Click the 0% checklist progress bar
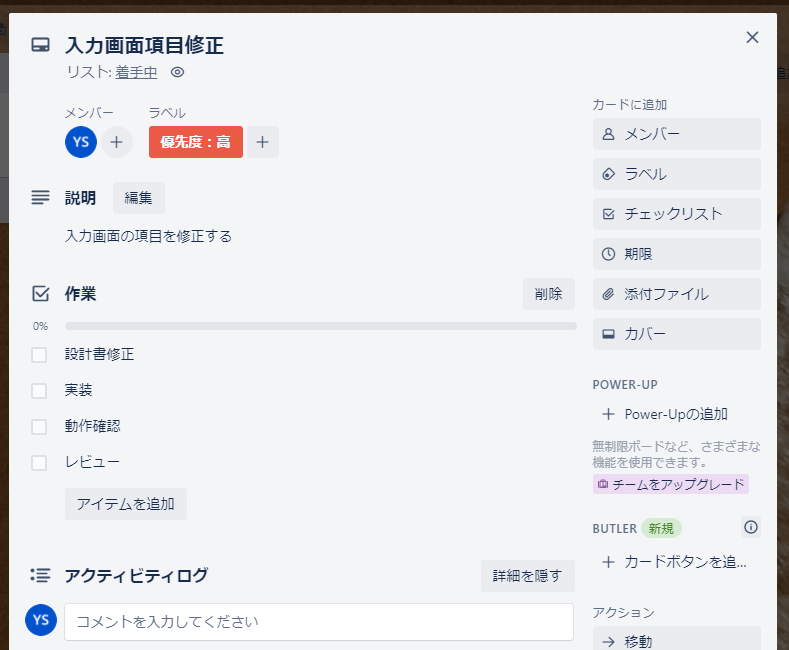Viewport: 789px width, 650px height. pyautogui.click(x=321, y=326)
